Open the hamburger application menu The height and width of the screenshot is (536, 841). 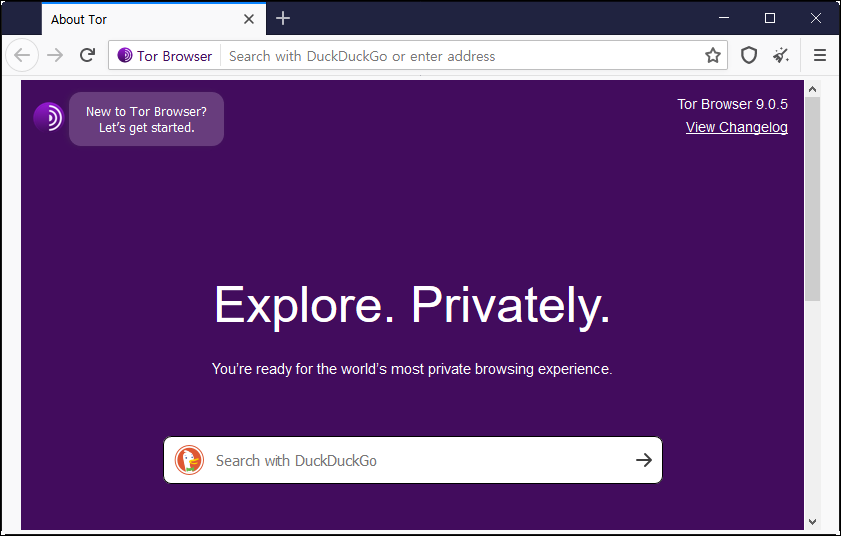tap(820, 55)
